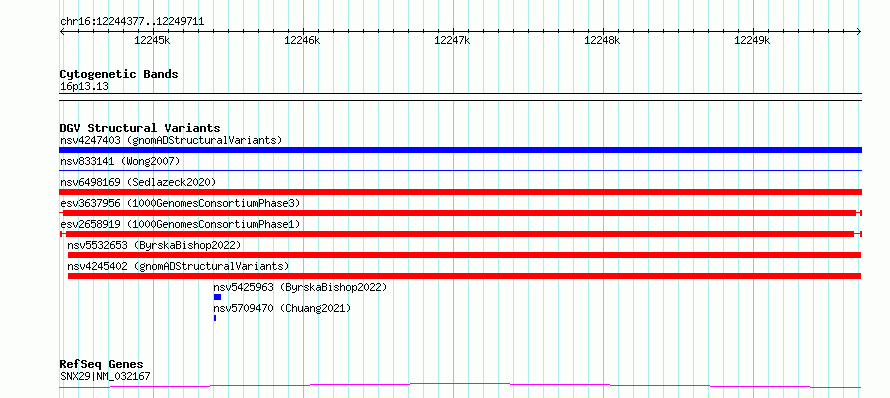This screenshot has height=398, width=890.
Task: Click the 12249k ruler position
Action: (752, 40)
